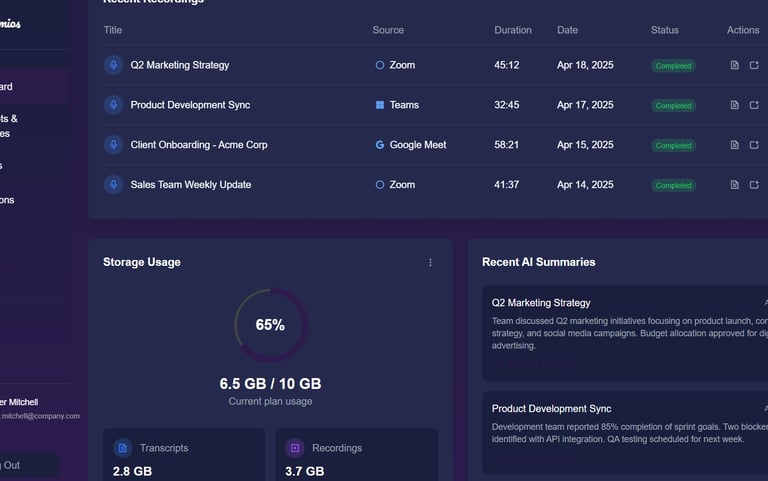The image size is (768, 481).
Task: Click the Transcripts storage file icon
Action: (122, 448)
